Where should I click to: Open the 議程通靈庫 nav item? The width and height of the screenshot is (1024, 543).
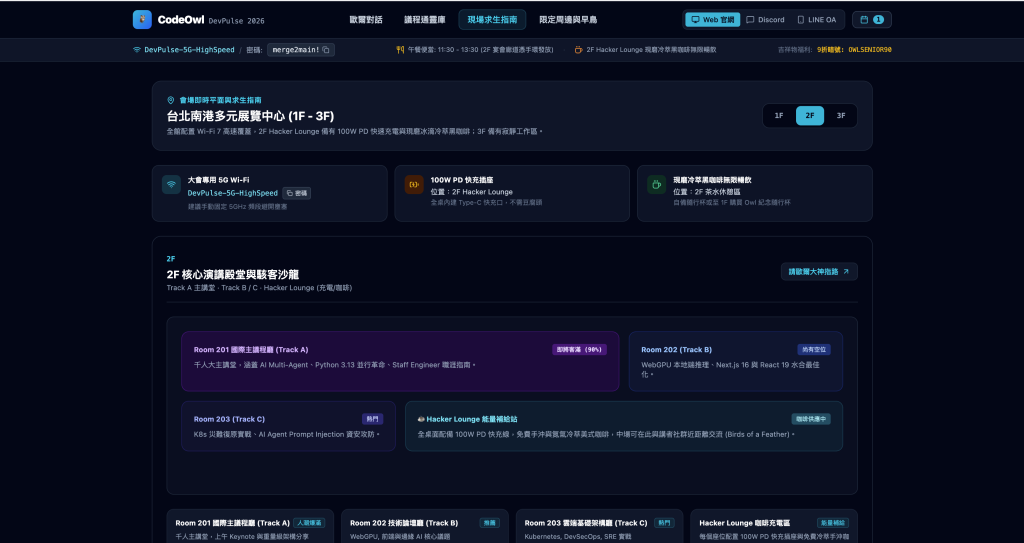click(424, 20)
